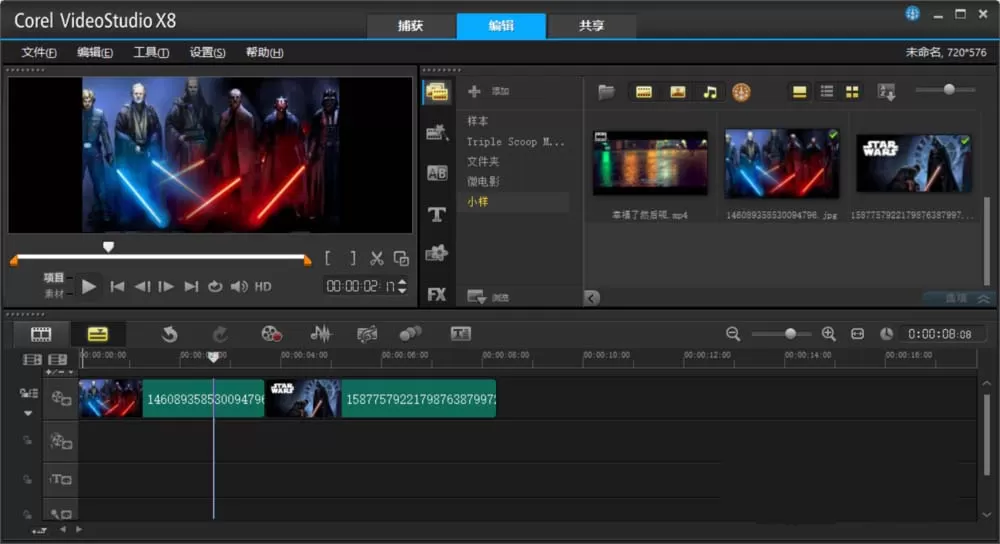
Task: Step to next frame
Action: pyautogui.click(x=166, y=286)
